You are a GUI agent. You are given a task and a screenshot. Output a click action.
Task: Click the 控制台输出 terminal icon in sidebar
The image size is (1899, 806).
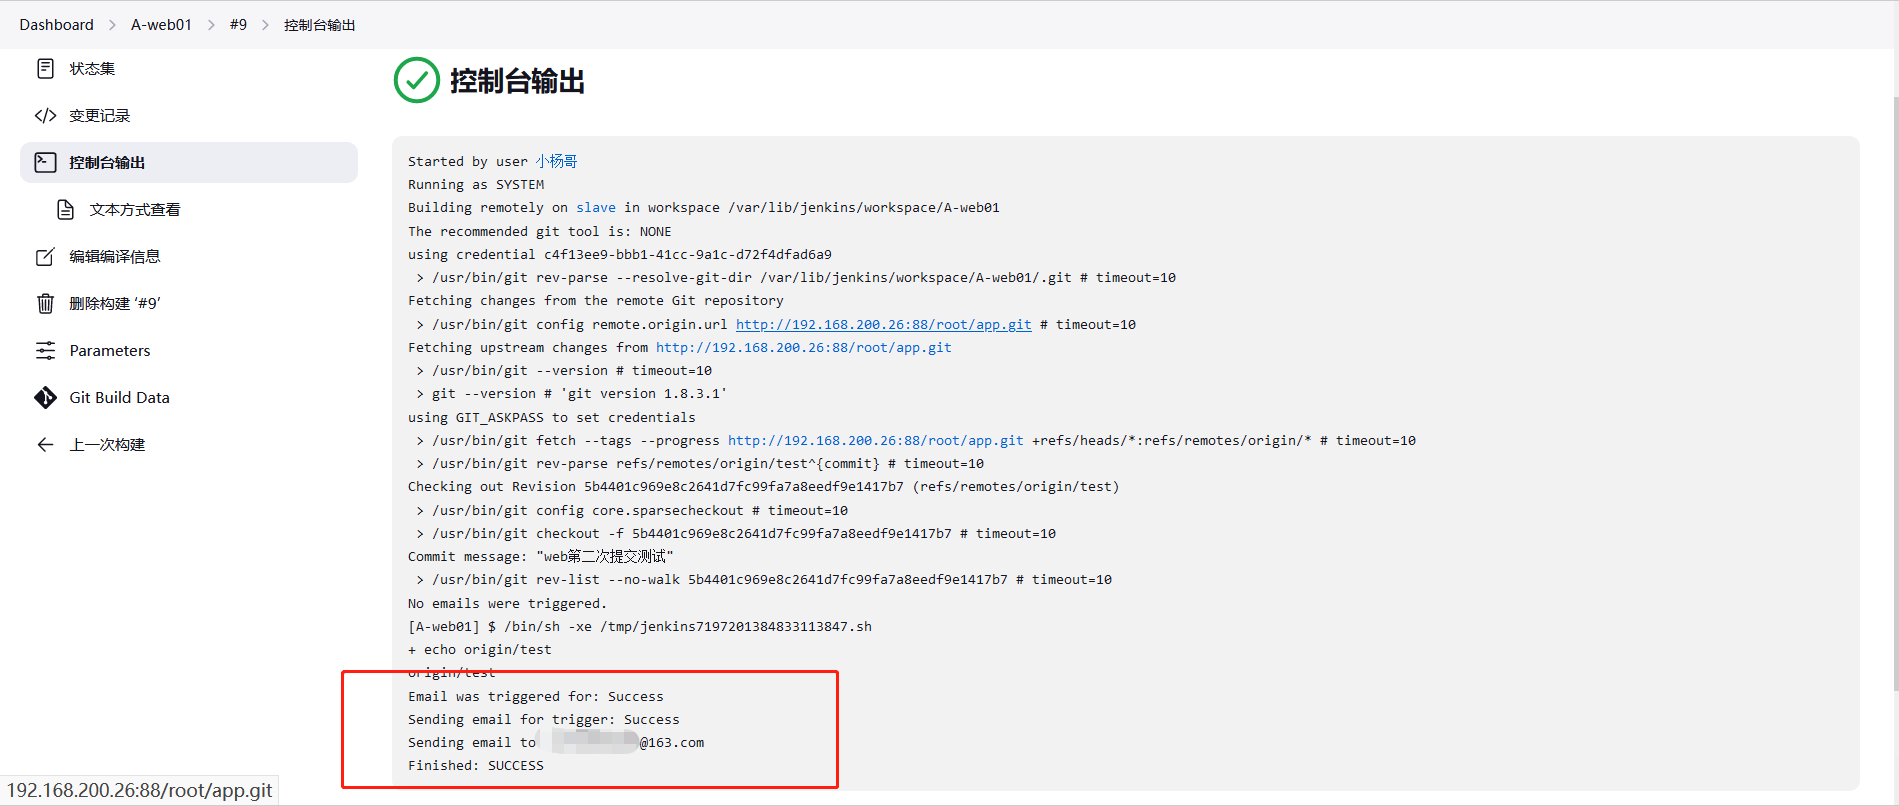pyautogui.click(x=45, y=162)
